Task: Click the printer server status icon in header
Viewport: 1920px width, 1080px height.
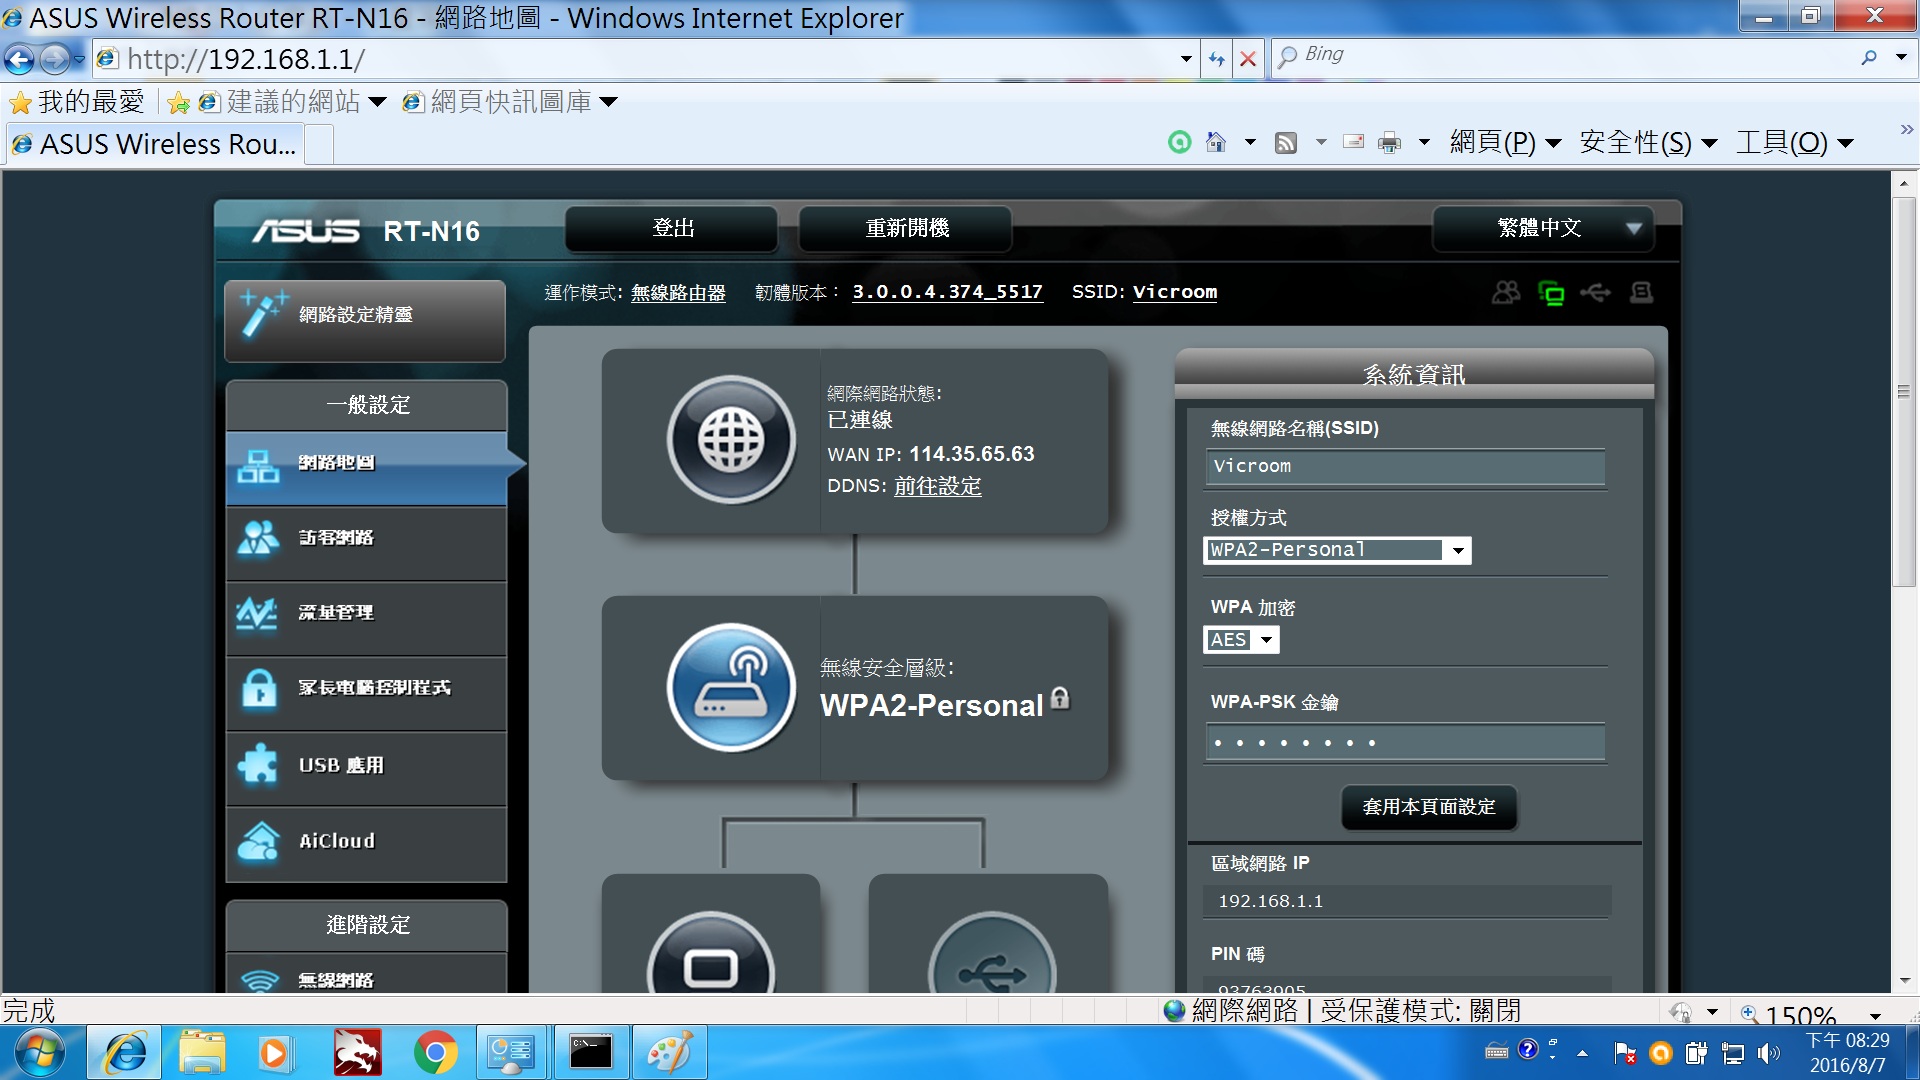Action: [1641, 292]
